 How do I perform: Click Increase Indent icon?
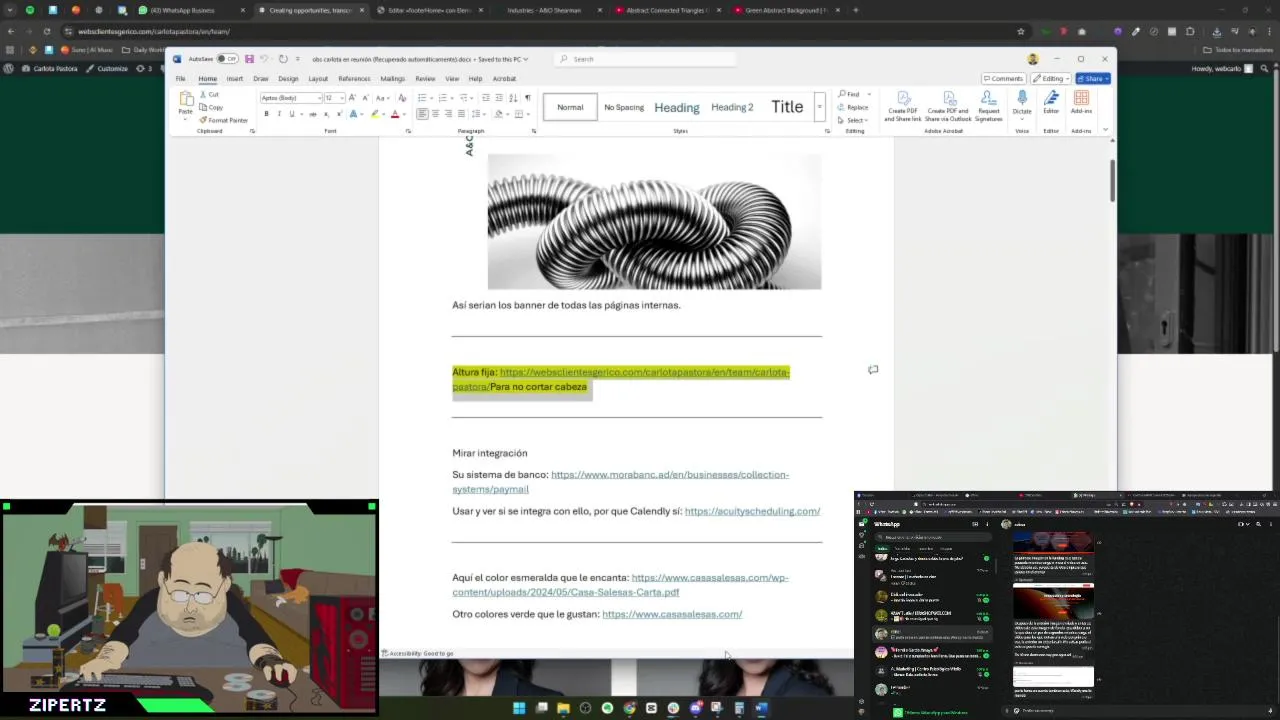(x=499, y=98)
